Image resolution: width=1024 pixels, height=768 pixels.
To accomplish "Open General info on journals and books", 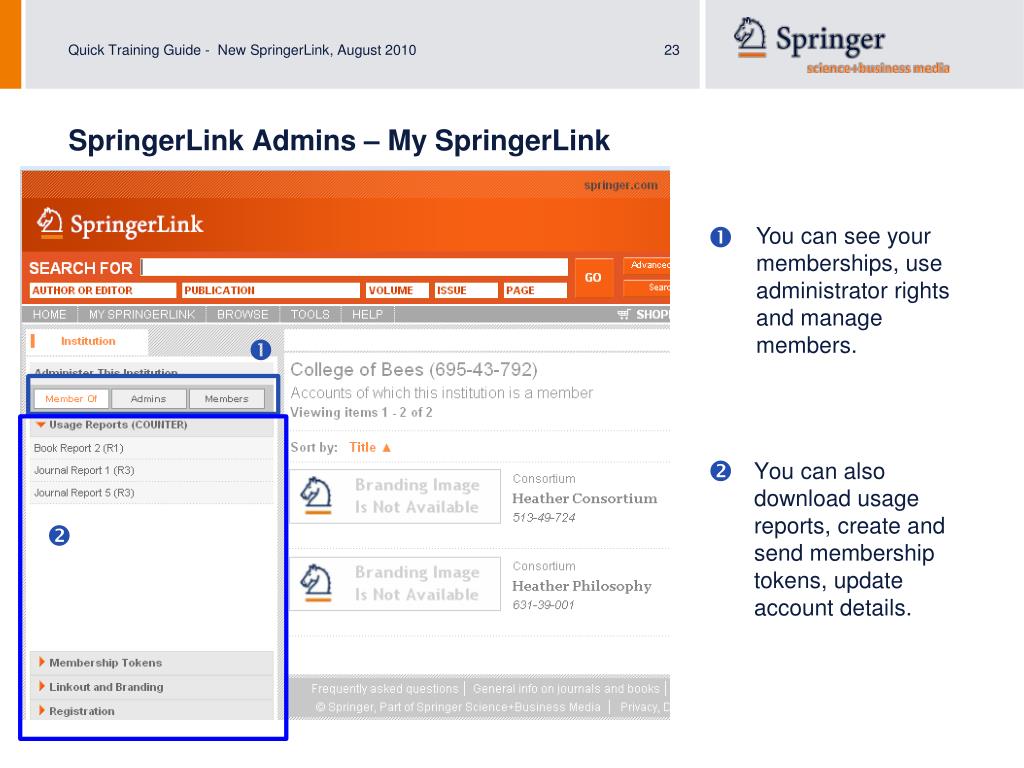I will click(566, 689).
